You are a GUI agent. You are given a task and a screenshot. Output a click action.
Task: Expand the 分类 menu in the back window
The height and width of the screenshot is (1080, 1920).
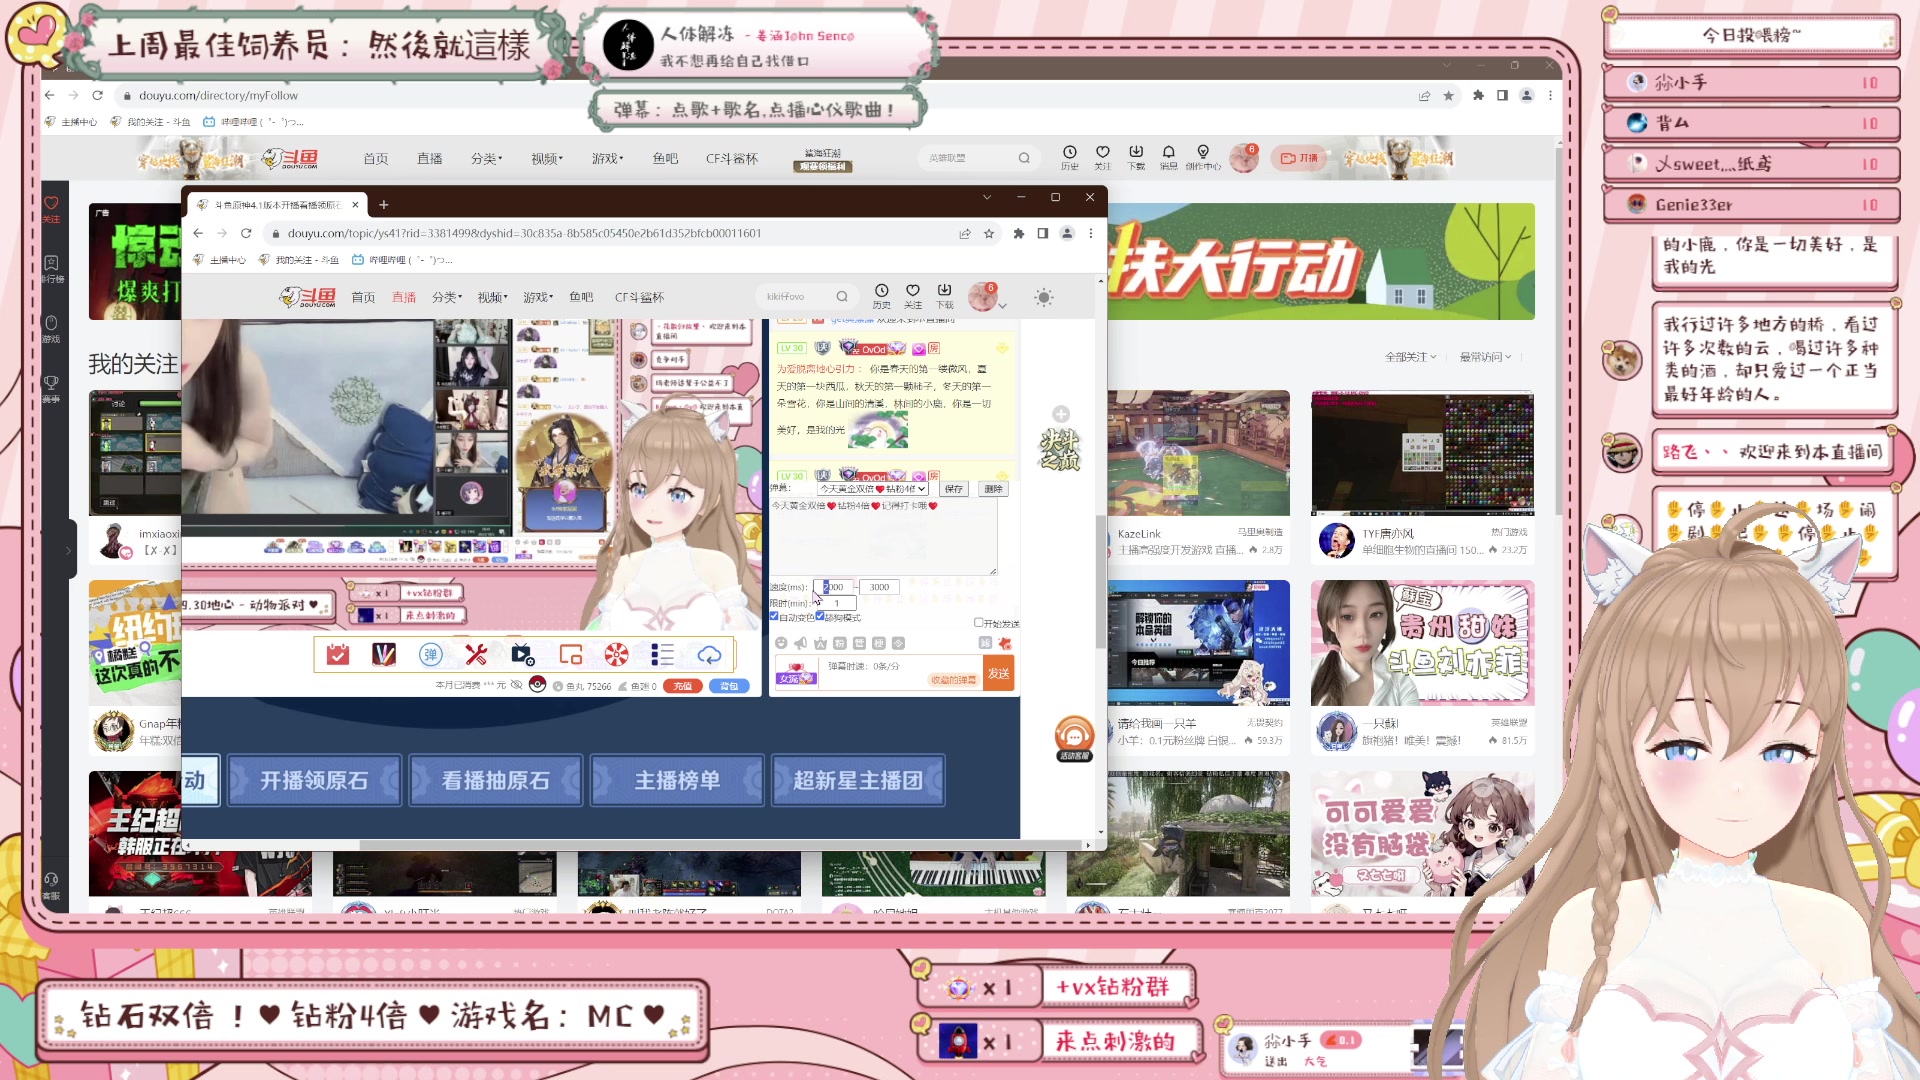tap(486, 159)
